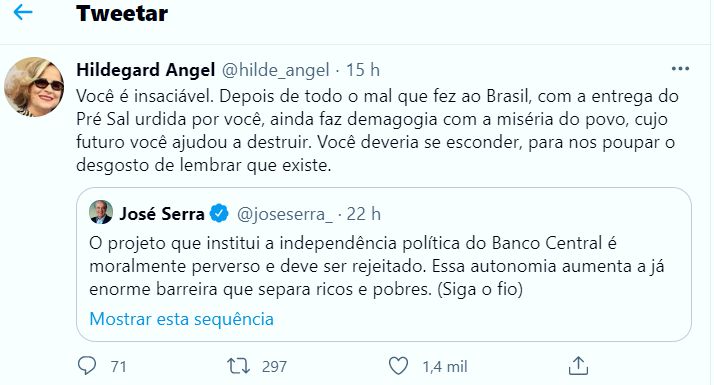This screenshot has height=385, width=714.
Task: Reply using the speech bubble icon
Action: point(87,365)
